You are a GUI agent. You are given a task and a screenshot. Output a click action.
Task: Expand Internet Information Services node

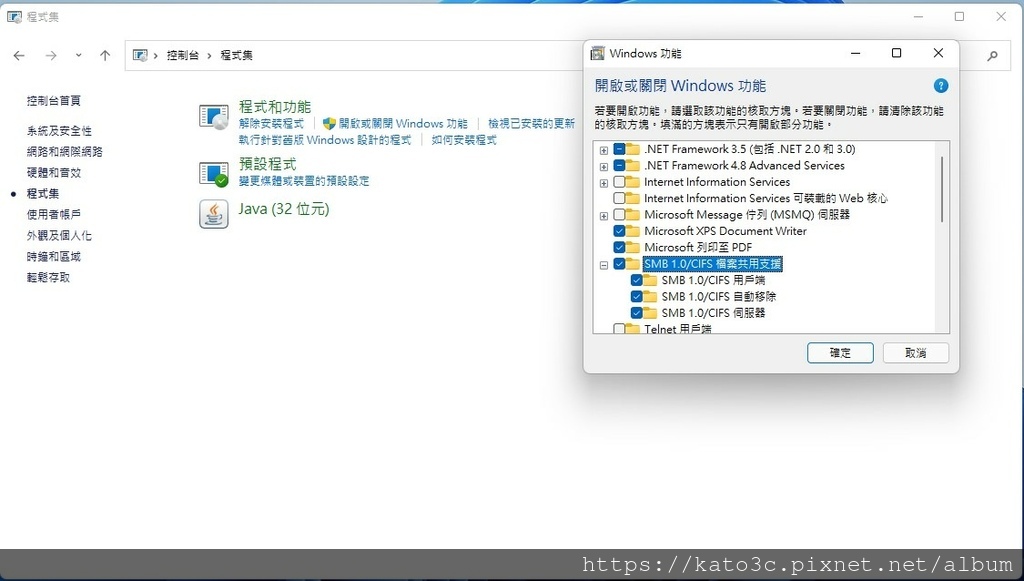click(603, 183)
